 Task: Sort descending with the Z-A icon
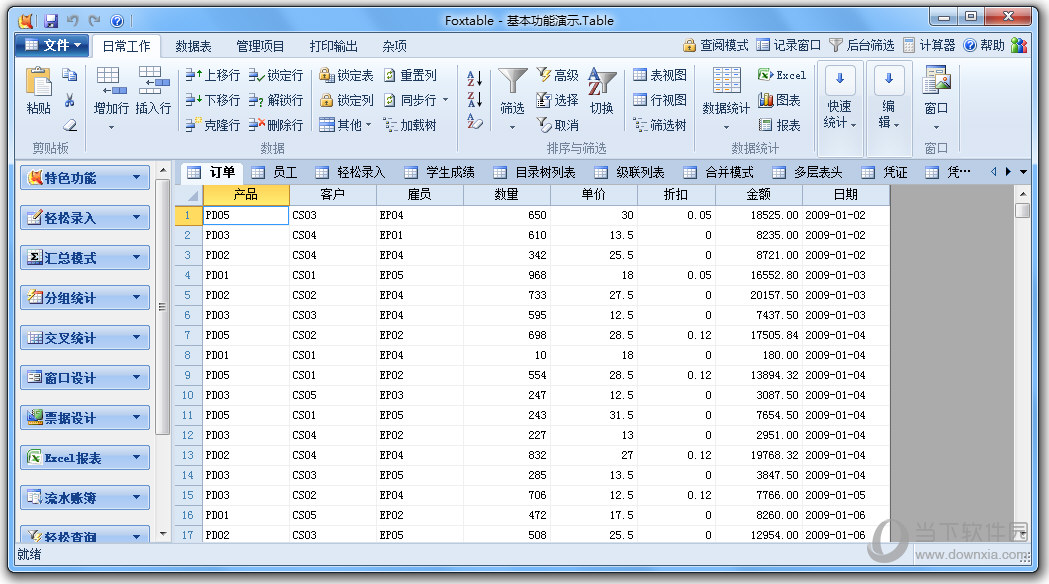click(x=474, y=100)
